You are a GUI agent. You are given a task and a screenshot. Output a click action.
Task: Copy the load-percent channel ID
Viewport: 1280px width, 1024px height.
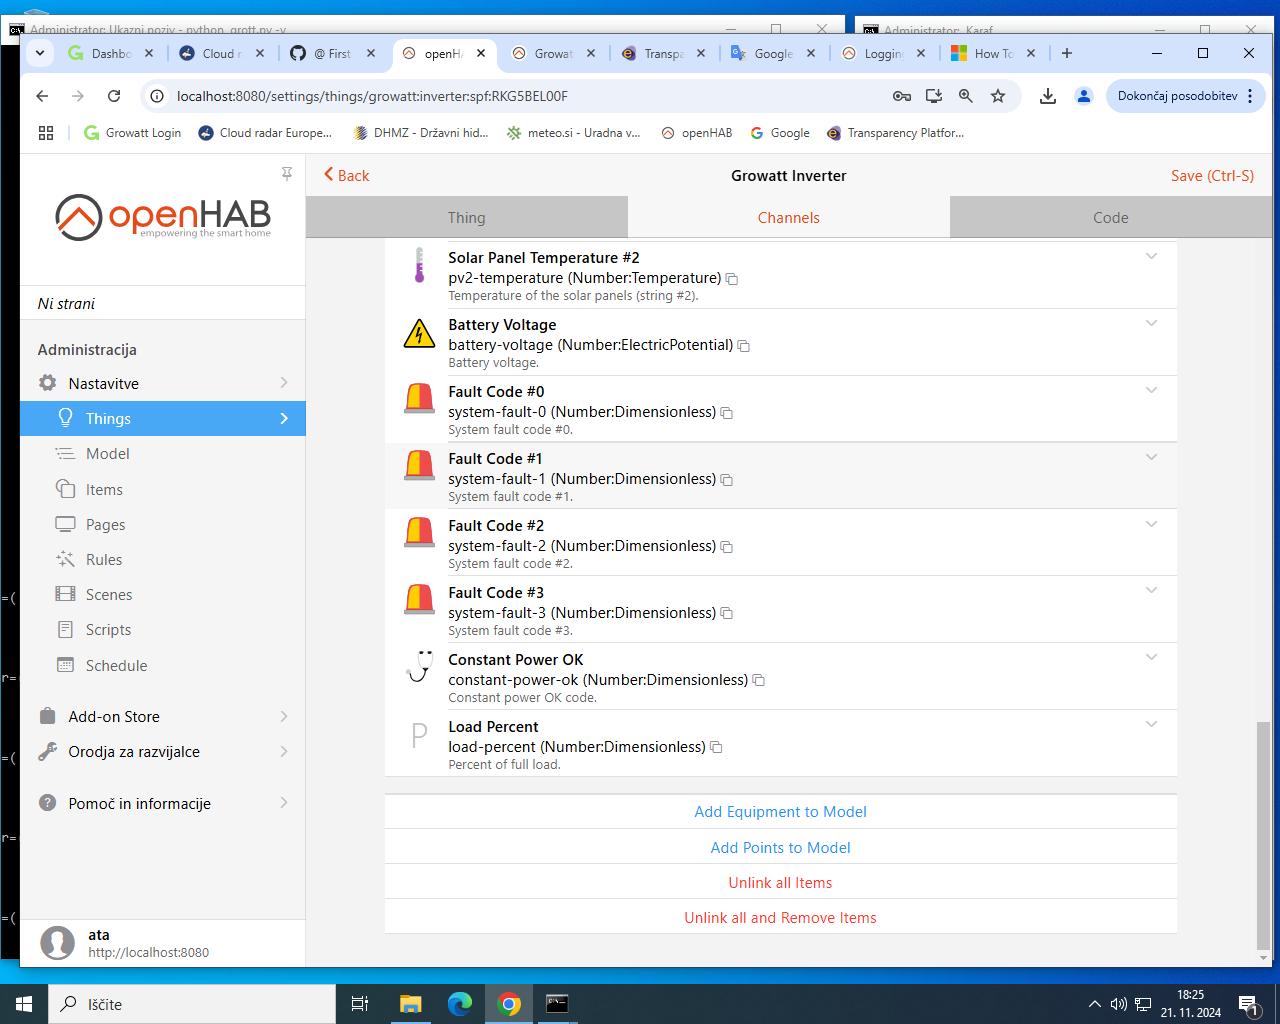tap(716, 748)
